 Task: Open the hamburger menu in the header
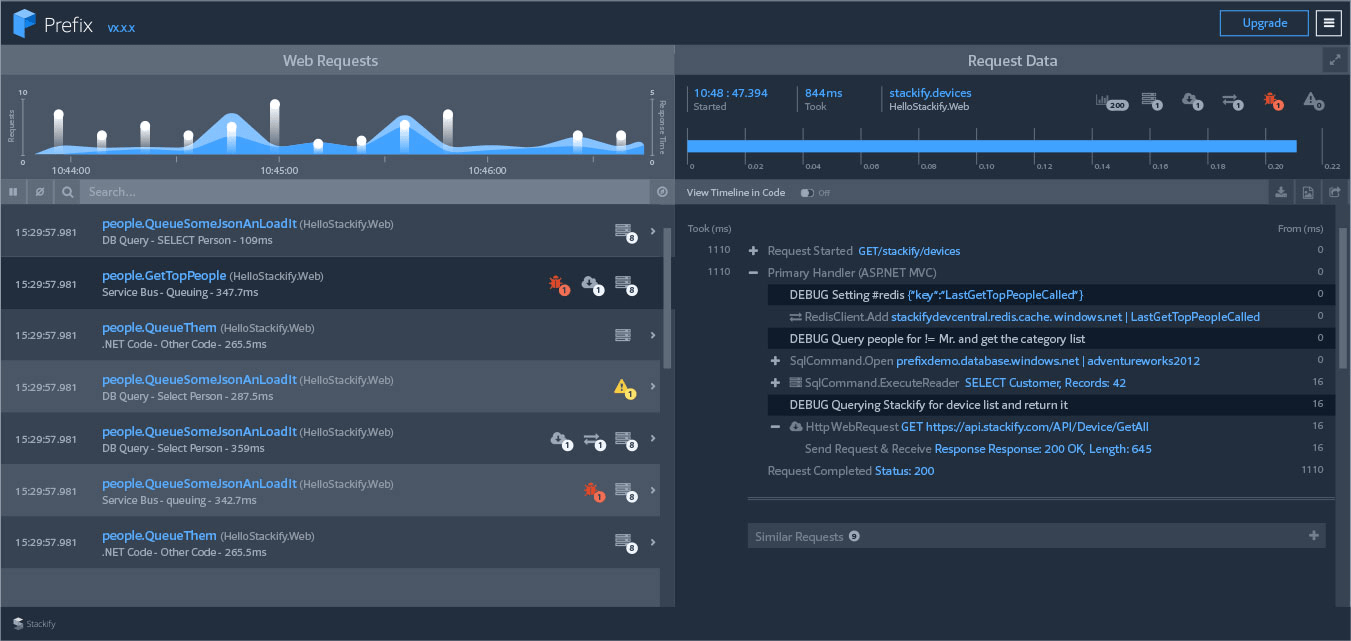tap(1328, 23)
